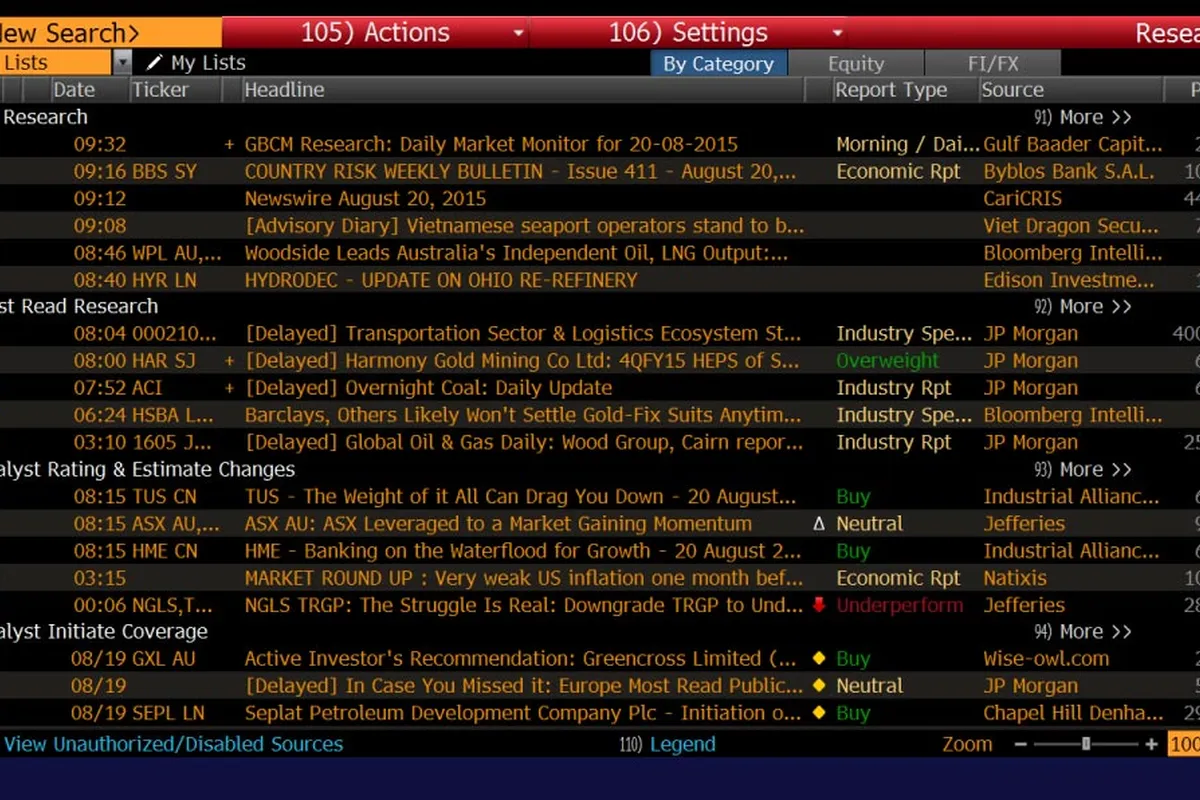
Task: Expand plus icon for Overnight Coal row
Action: pyautogui.click(x=230, y=389)
